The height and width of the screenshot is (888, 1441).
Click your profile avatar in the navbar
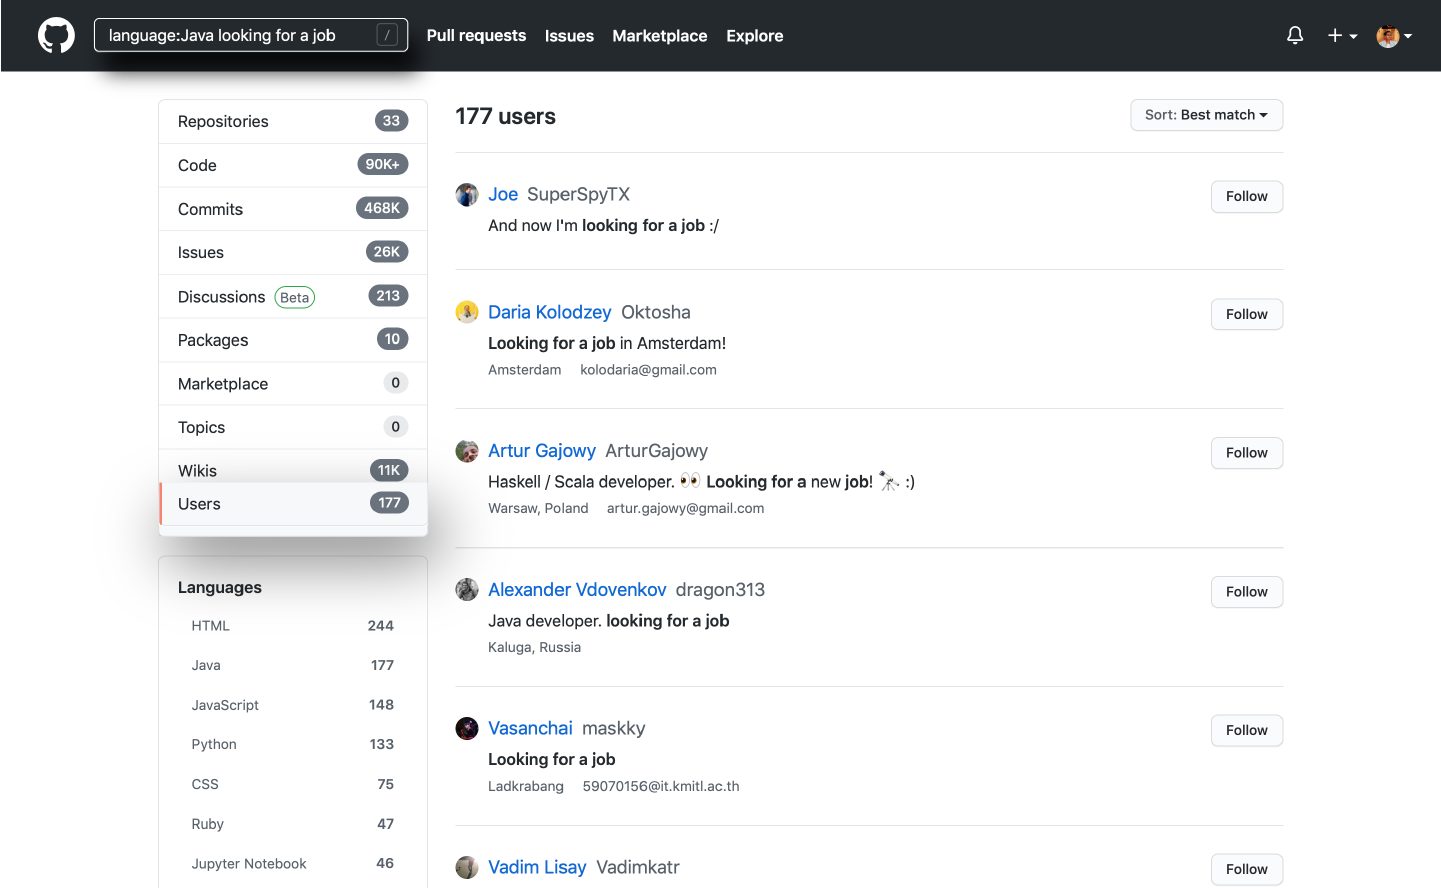point(1388,35)
